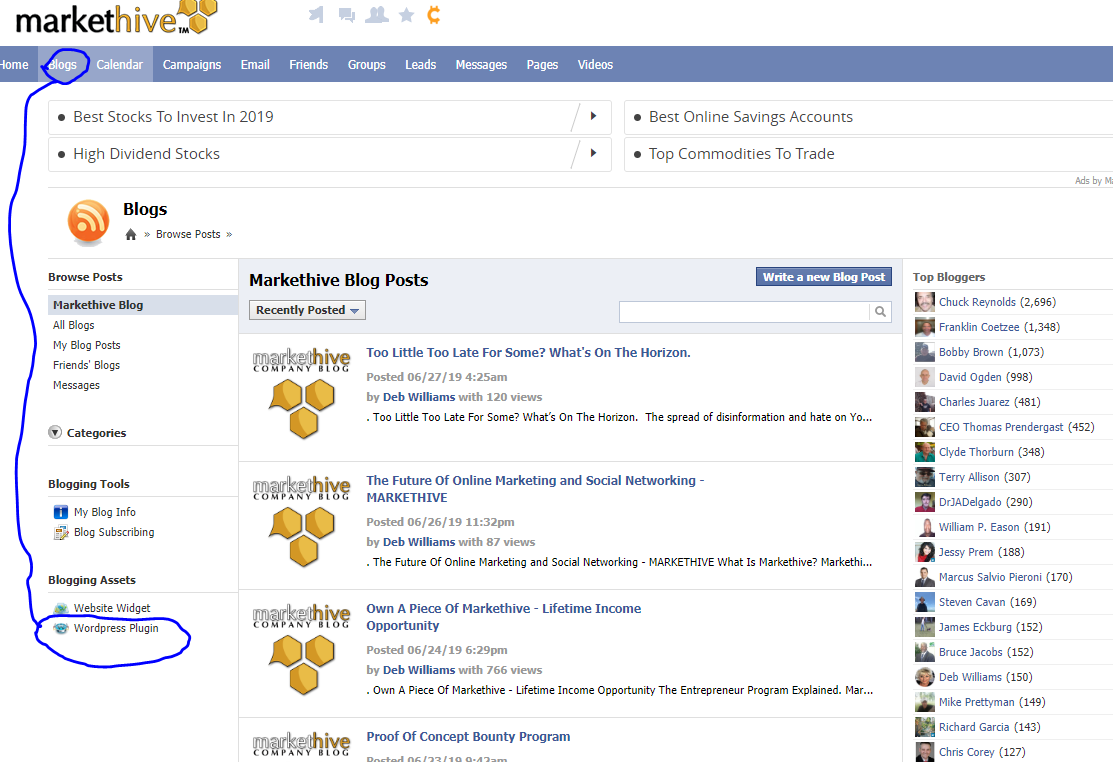Click the friends silhouettes icon in header
This screenshot has width=1113, height=762.
tap(377, 14)
